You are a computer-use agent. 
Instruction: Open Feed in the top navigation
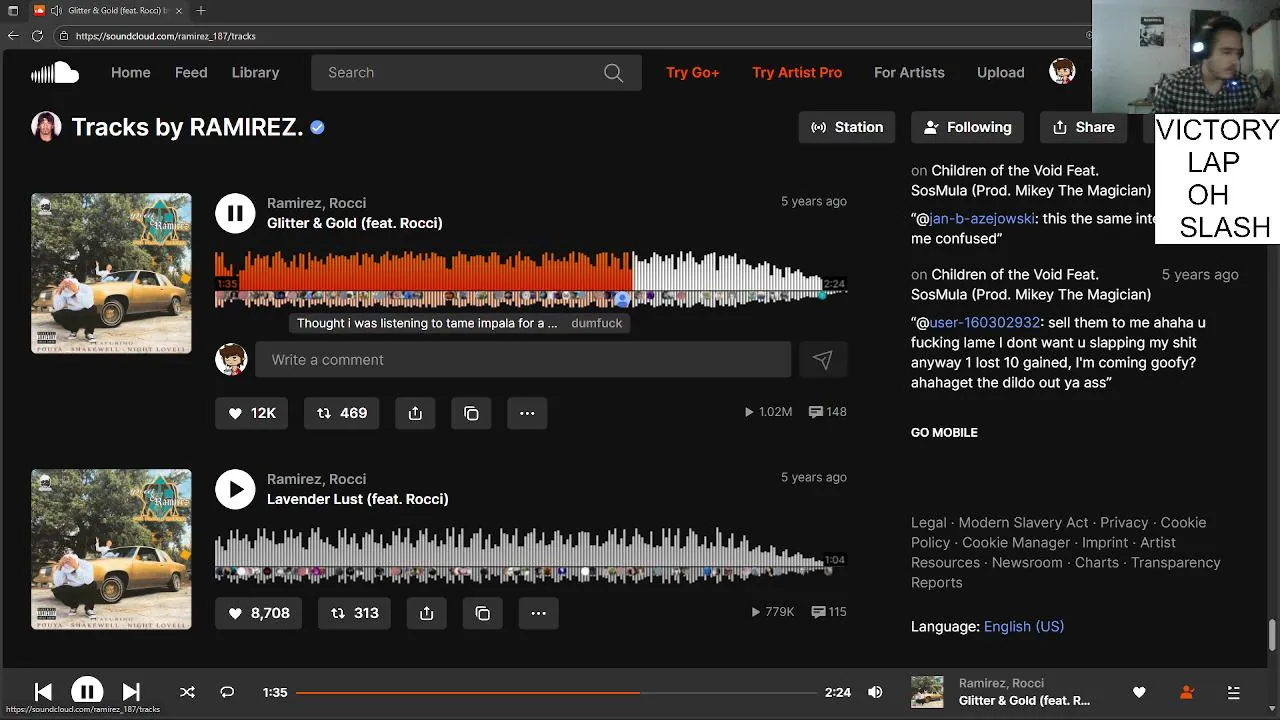[x=191, y=73]
